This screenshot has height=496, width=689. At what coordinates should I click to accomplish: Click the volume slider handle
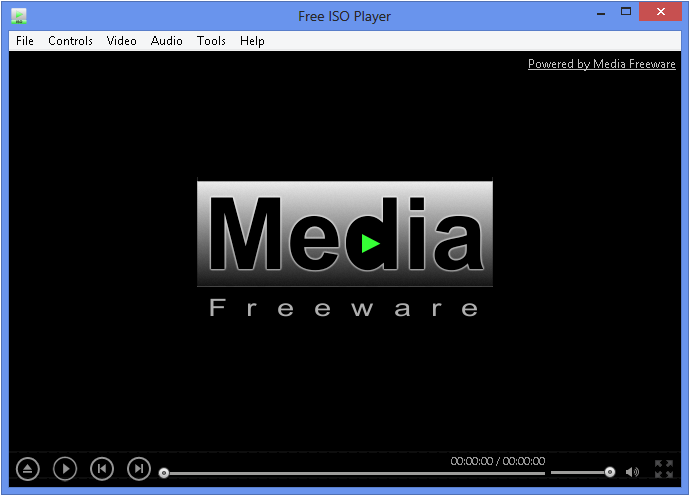610,472
